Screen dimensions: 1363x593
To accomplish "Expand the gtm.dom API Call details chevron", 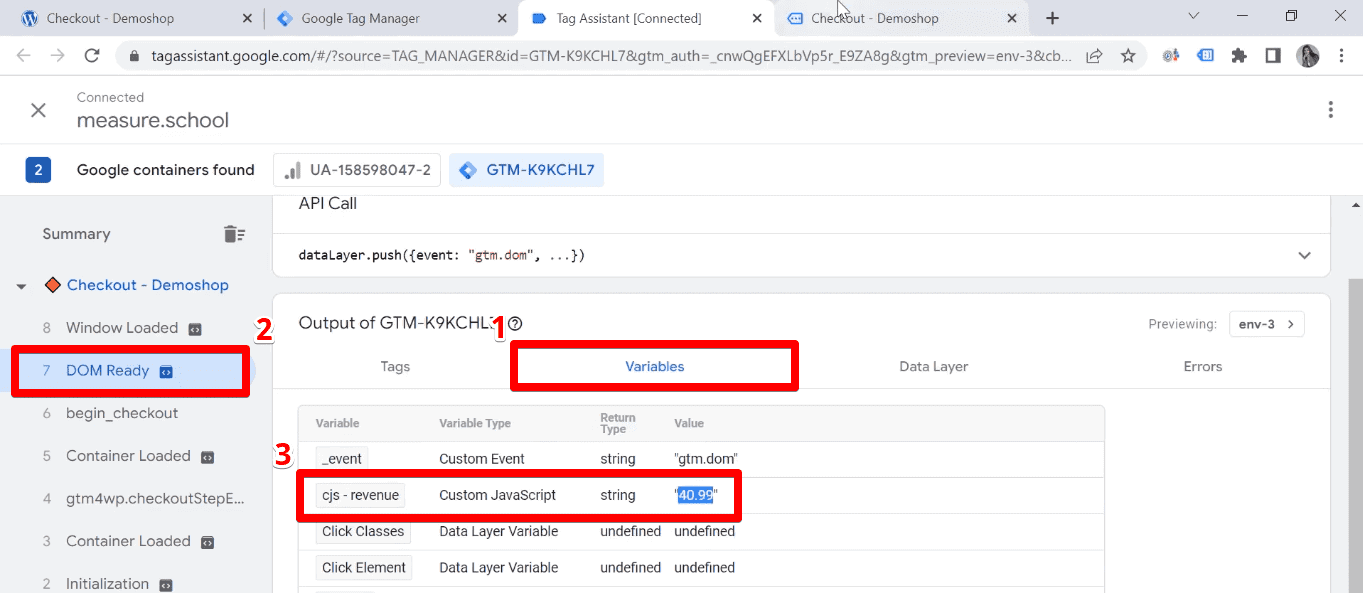I will [x=1304, y=255].
